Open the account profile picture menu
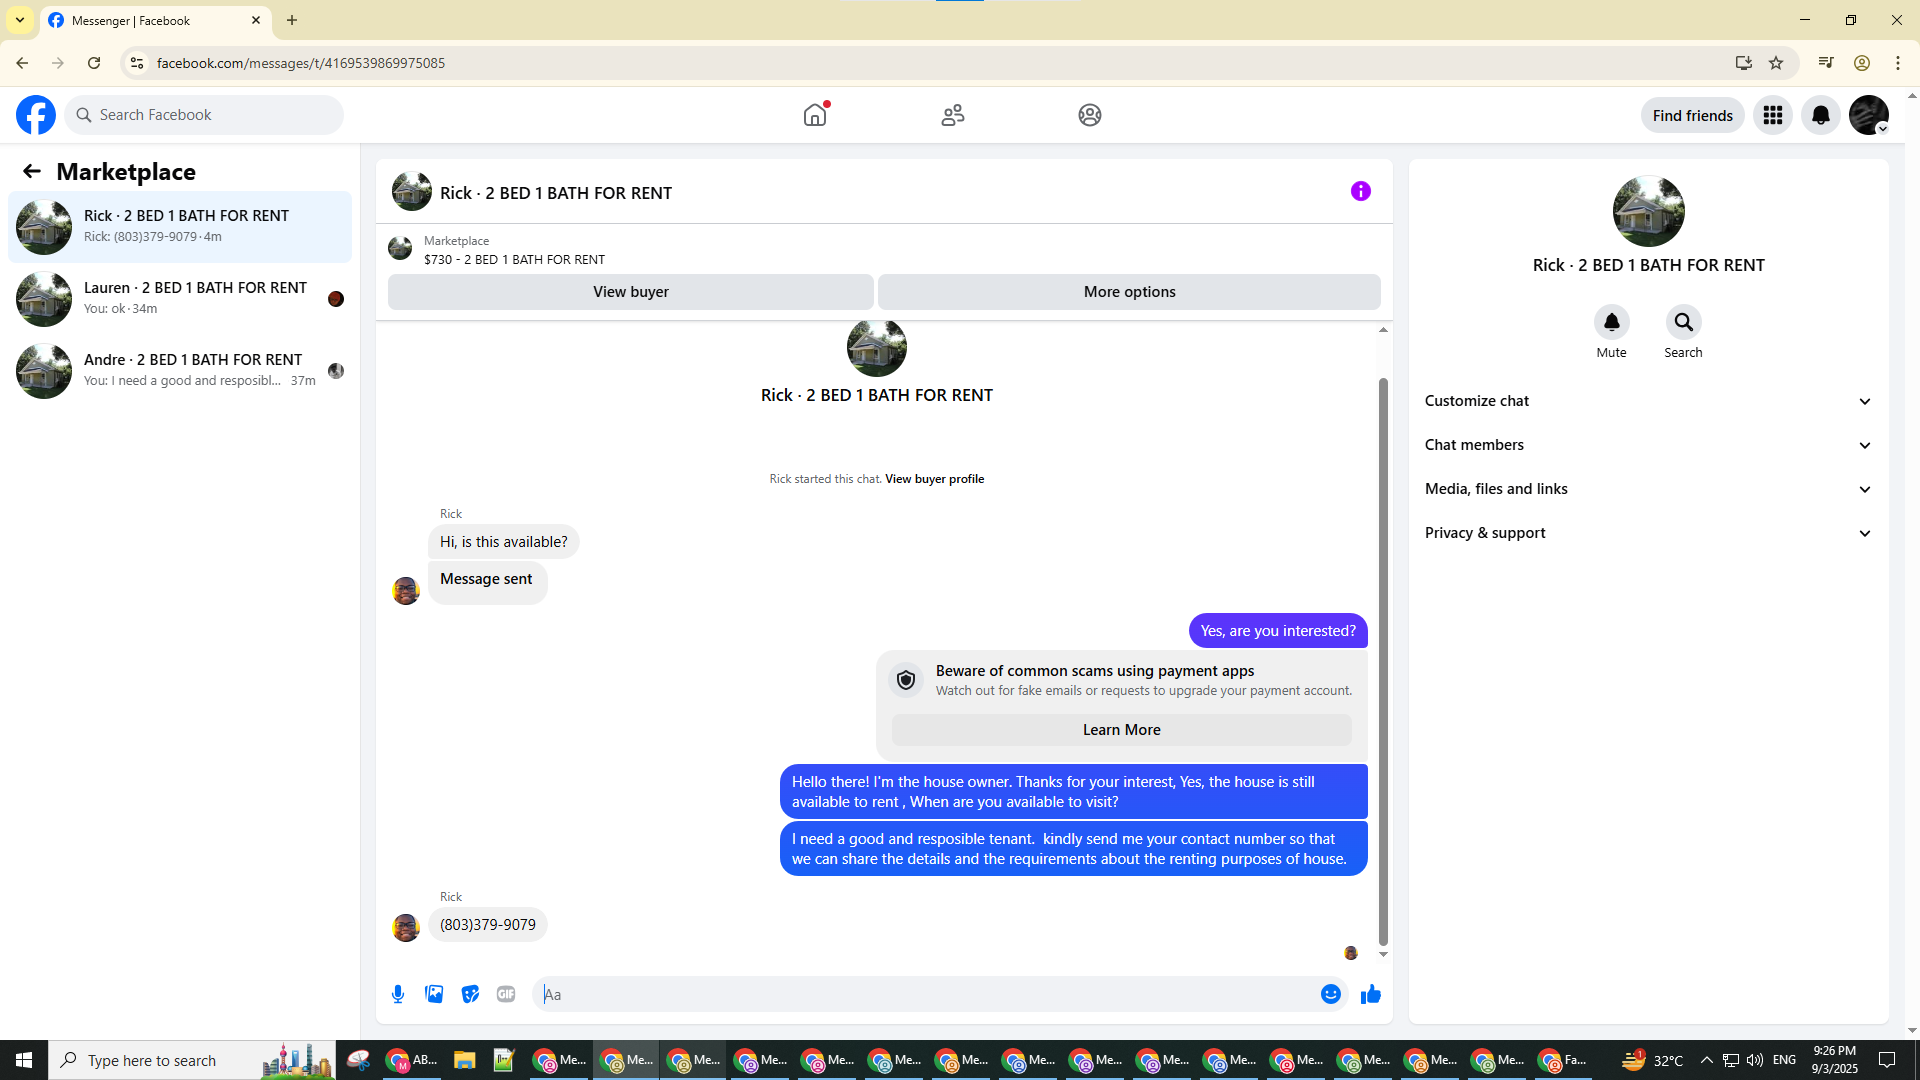Viewport: 1920px width, 1080px height. pyautogui.click(x=1869, y=115)
